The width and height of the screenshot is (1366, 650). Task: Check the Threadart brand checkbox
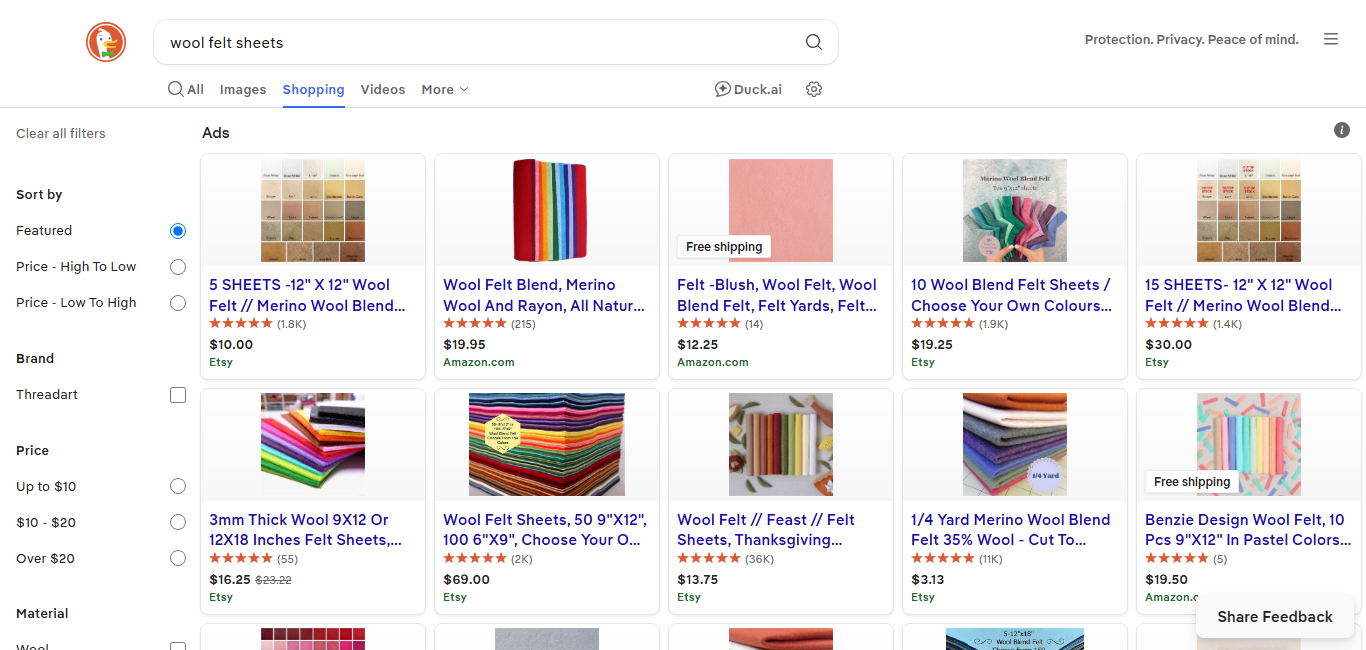178,395
